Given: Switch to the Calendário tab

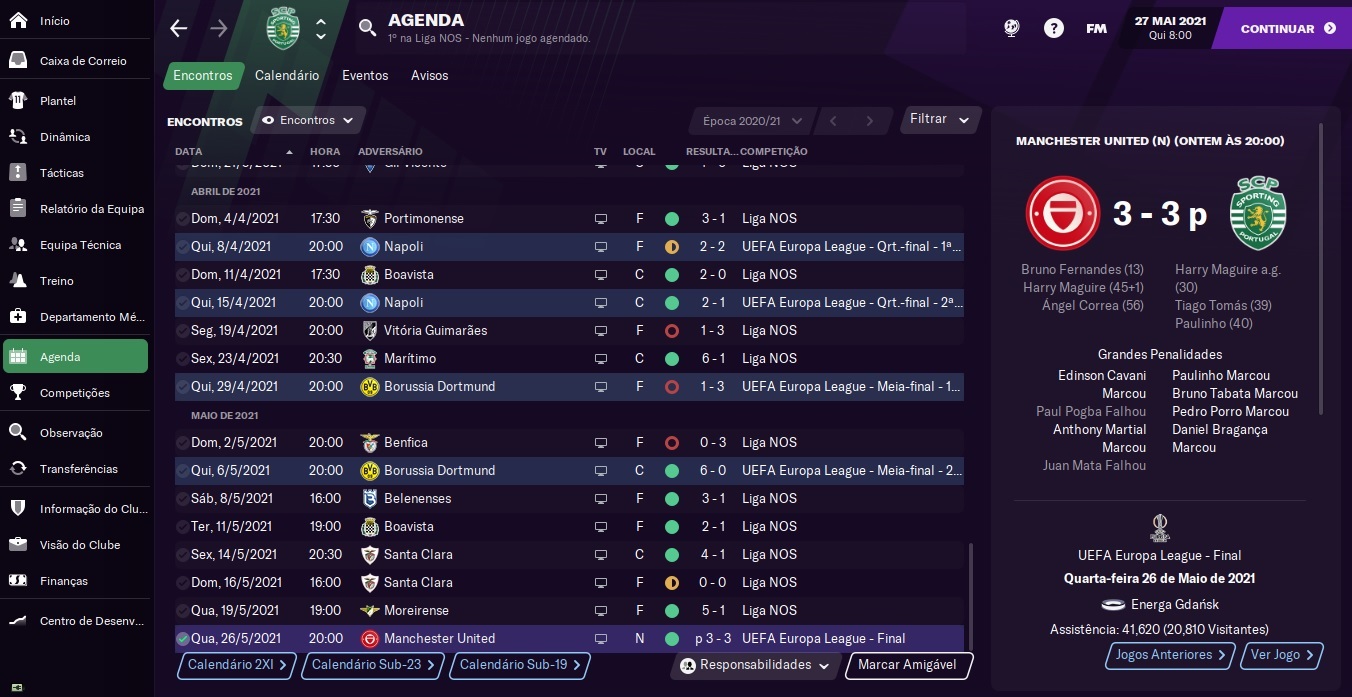Looking at the screenshot, I should (x=287, y=75).
